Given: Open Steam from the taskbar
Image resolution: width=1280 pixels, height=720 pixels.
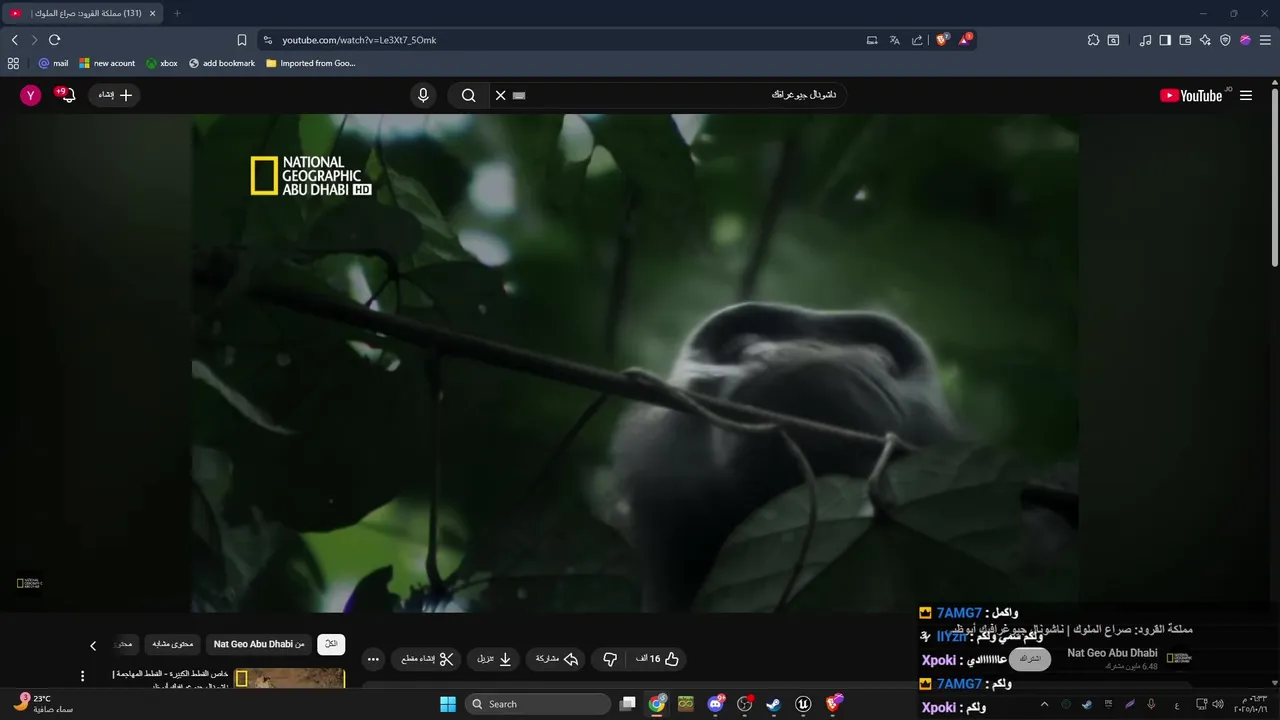Looking at the screenshot, I should click(773, 704).
